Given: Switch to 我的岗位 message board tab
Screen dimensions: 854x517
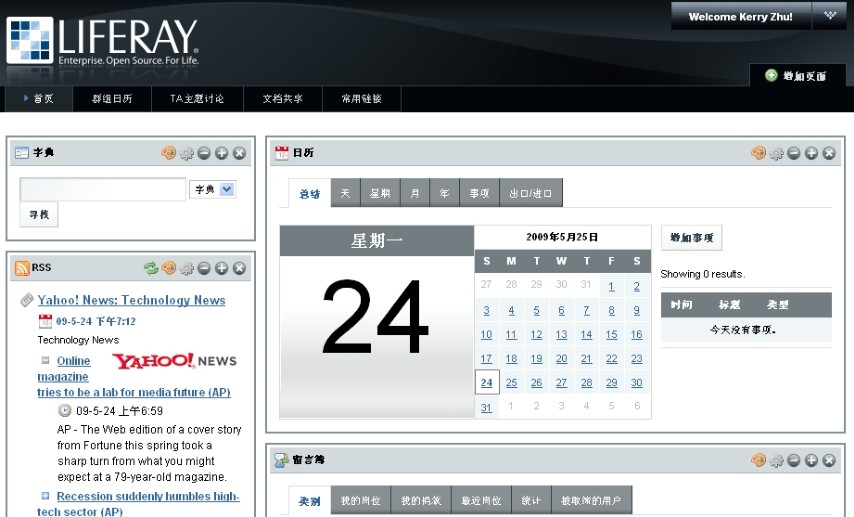Looking at the screenshot, I should (x=361, y=500).
